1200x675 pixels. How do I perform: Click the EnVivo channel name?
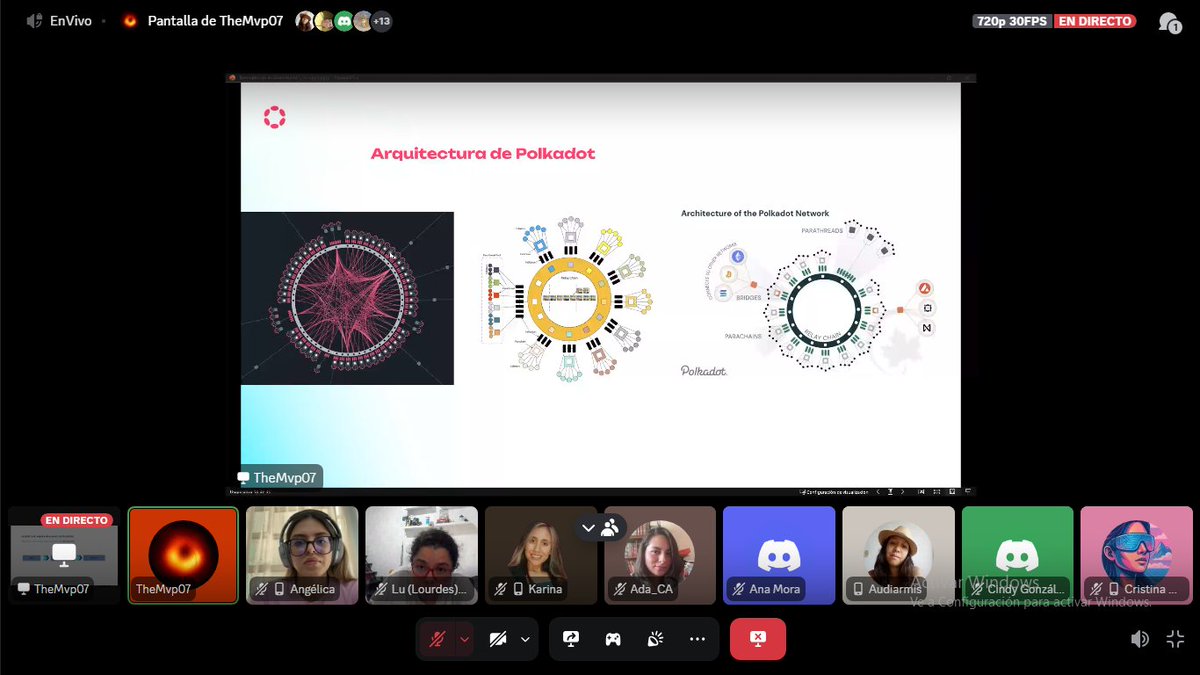click(71, 20)
